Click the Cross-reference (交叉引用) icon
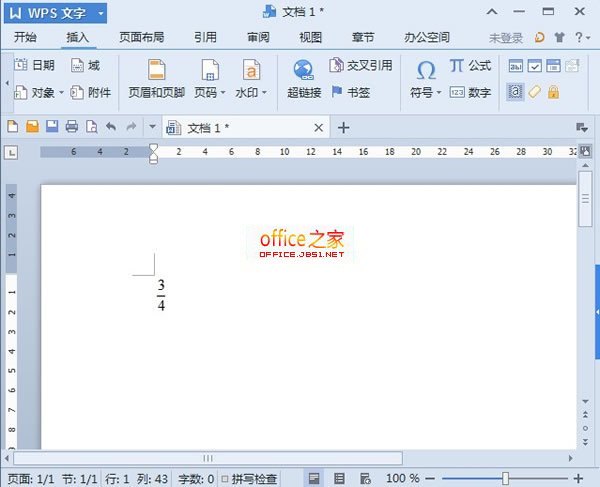The height and width of the screenshot is (487, 600). pos(360,66)
